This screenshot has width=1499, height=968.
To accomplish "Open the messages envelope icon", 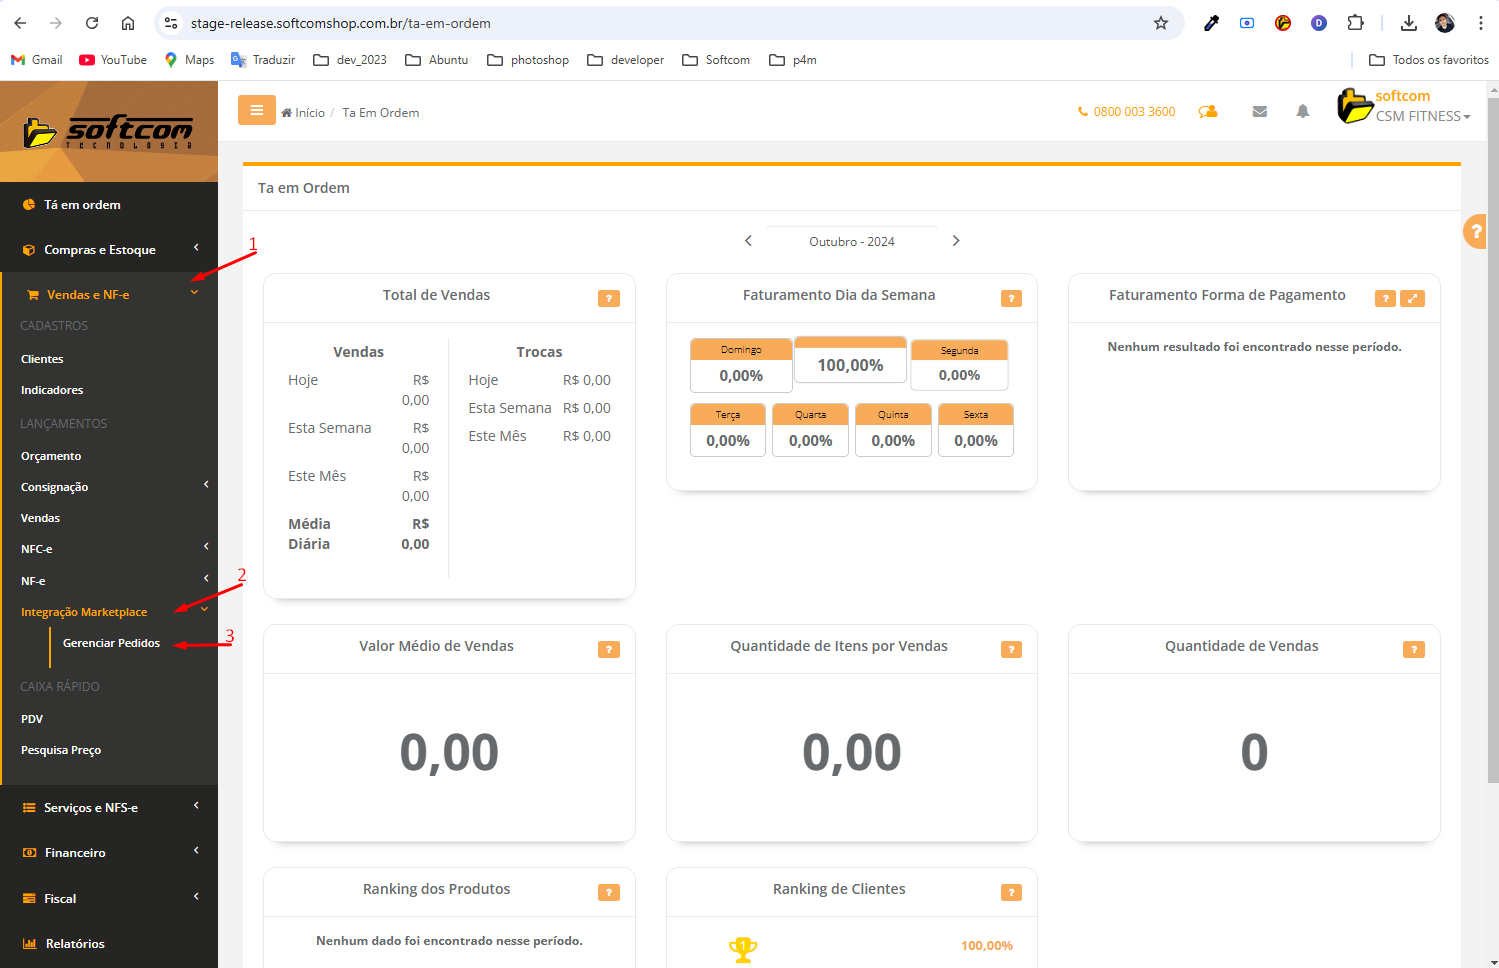I will [x=1259, y=112].
